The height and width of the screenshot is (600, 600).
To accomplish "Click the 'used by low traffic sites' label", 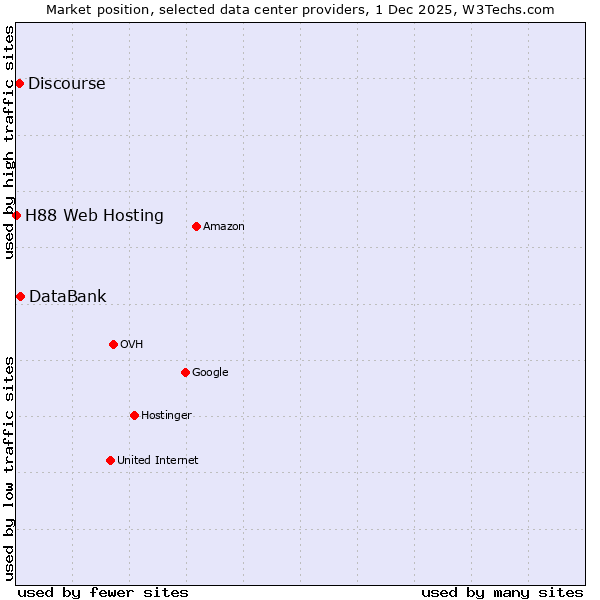I will pyautogui.click(x=8, y=469).
